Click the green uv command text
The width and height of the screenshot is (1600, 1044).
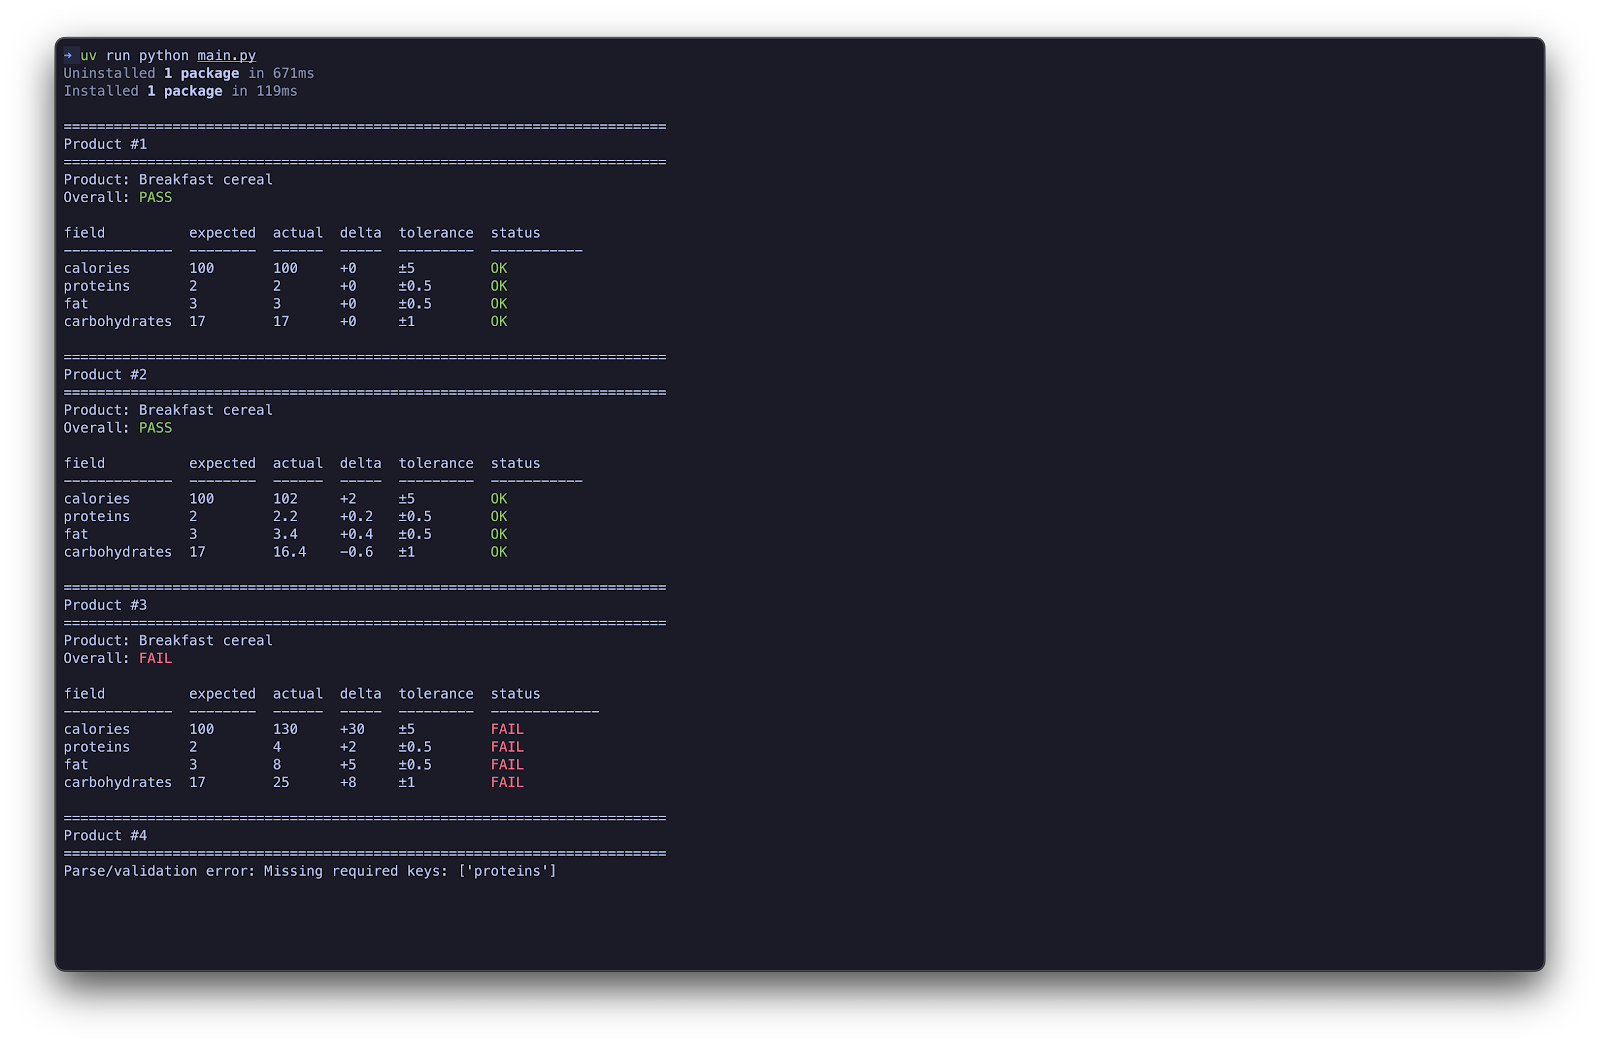88,56
